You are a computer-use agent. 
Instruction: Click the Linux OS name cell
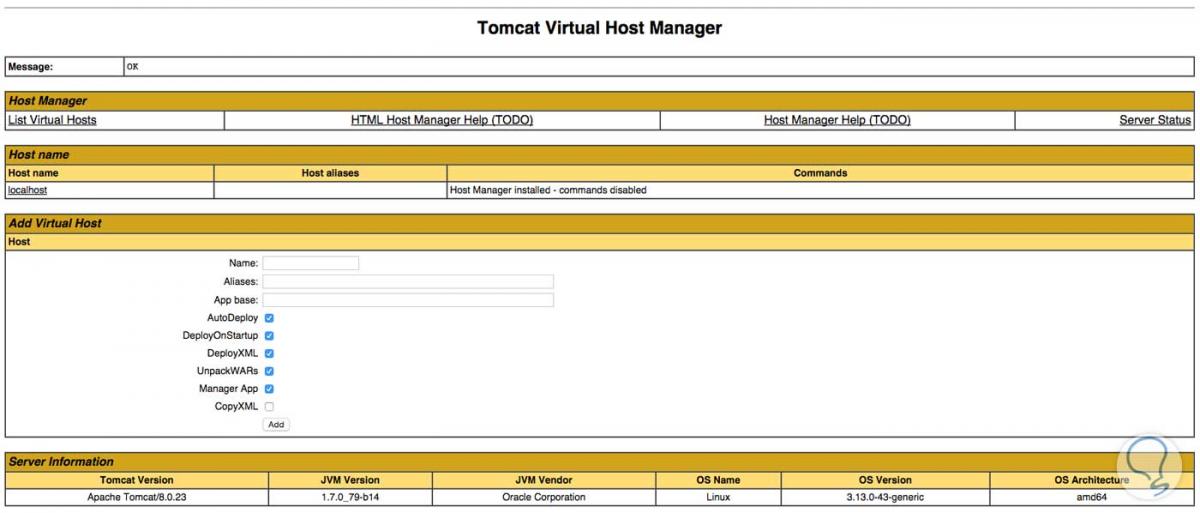click(718, 497)
